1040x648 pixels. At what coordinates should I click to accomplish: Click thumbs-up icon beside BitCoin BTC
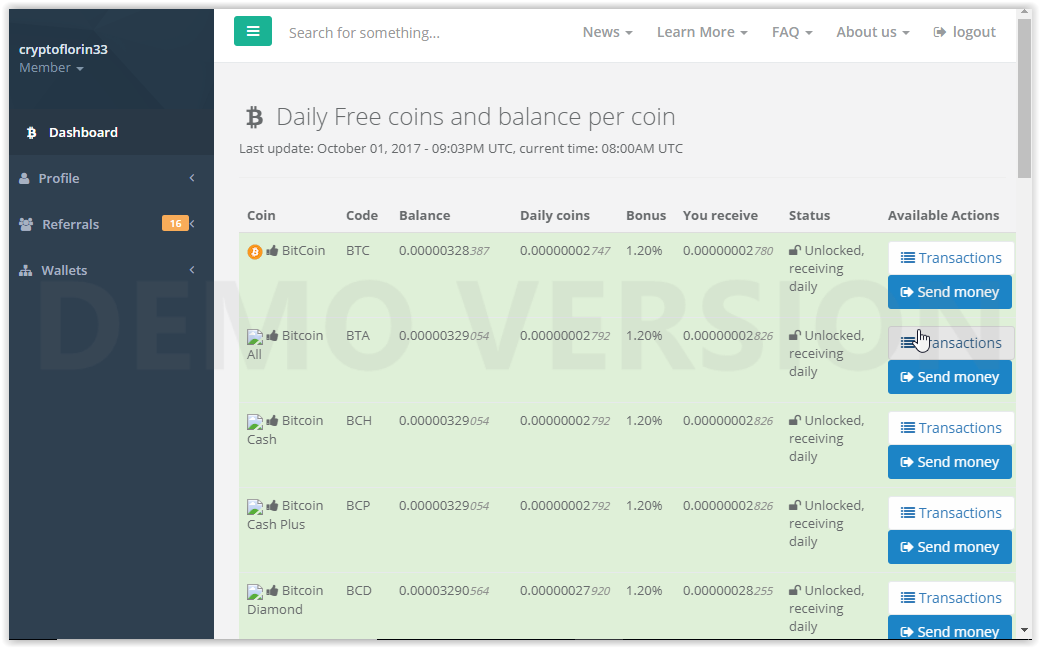pos(272,251)
